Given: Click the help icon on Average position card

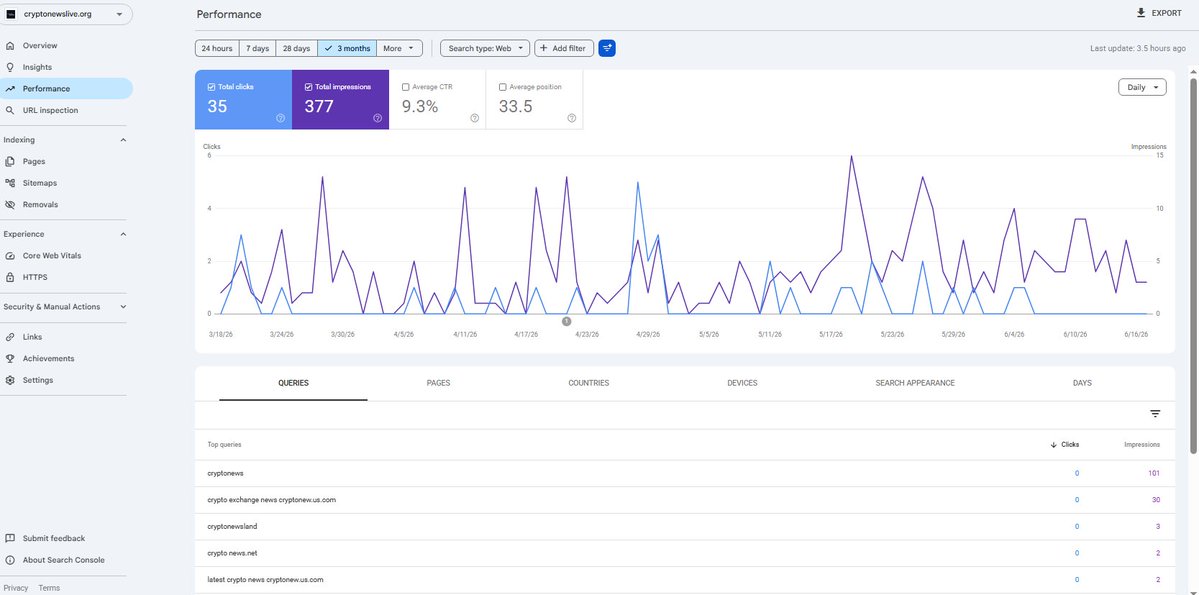Looking at the screenshot, I should pyautogui.click(x=571, y=118).
